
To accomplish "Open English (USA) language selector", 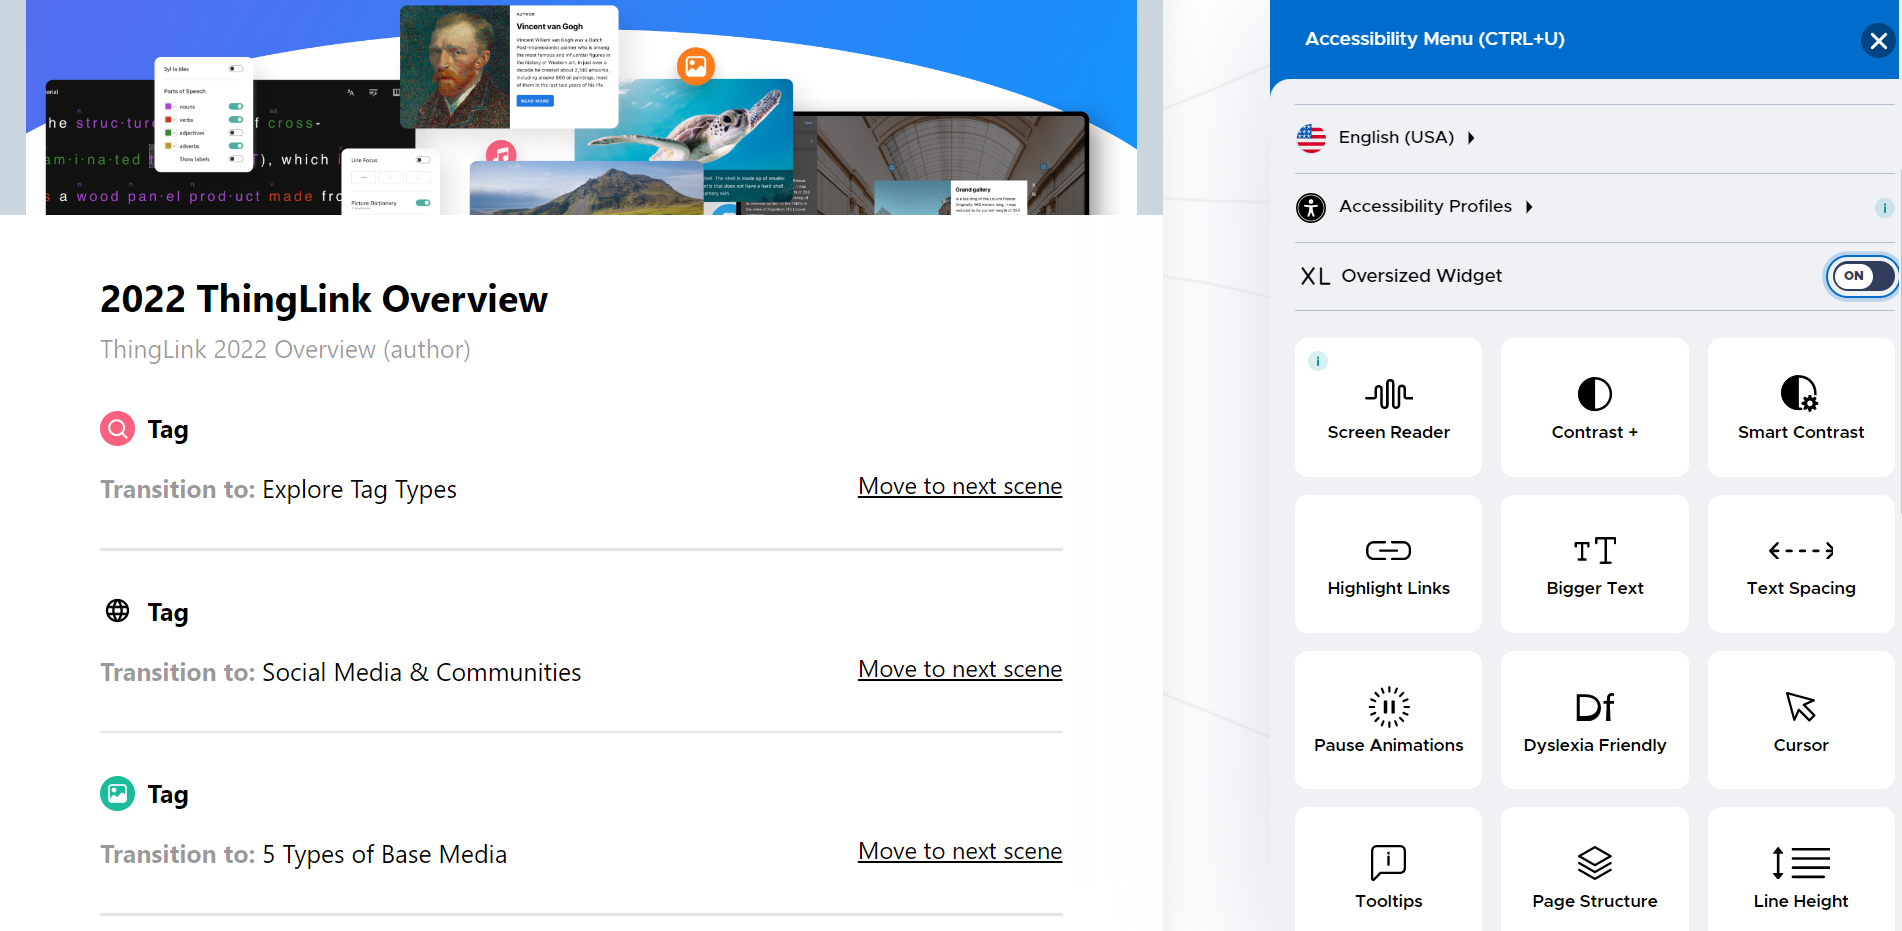I will pyautogui.click(x=1406, y=137).
